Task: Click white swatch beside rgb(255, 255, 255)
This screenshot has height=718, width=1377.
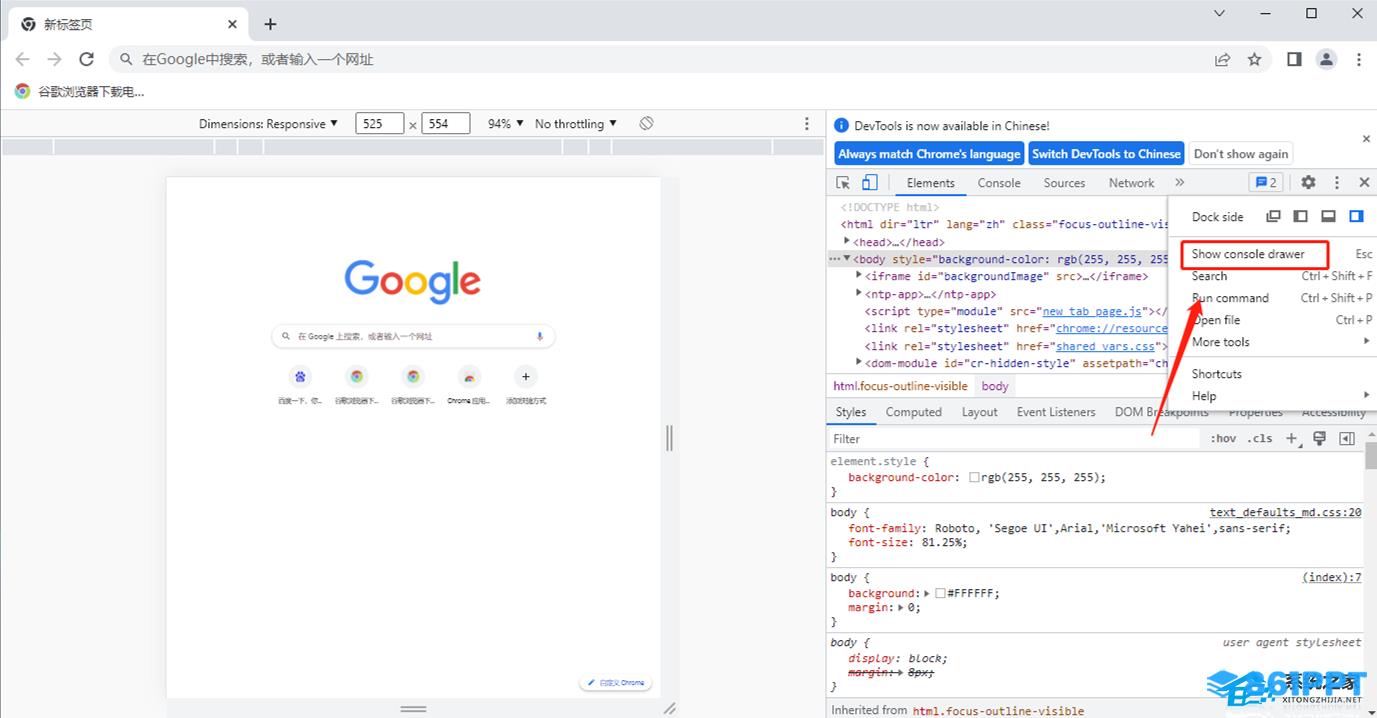Action: (974, 478)
